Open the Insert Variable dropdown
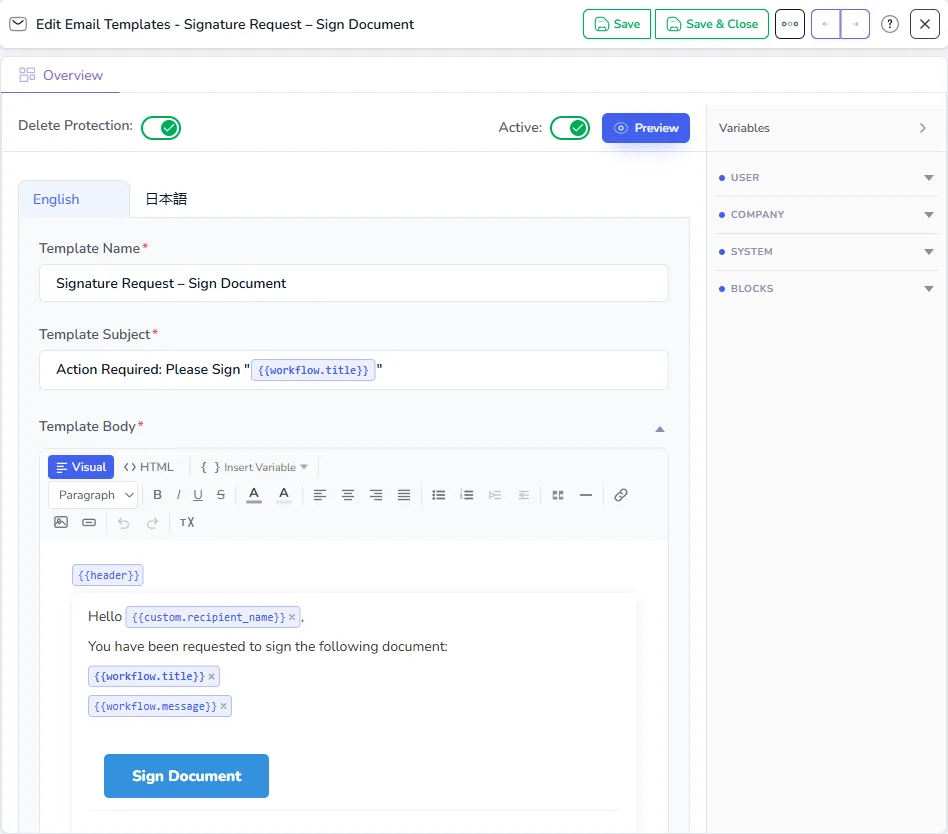Screen dimensions: 948x834 (254, 467)
